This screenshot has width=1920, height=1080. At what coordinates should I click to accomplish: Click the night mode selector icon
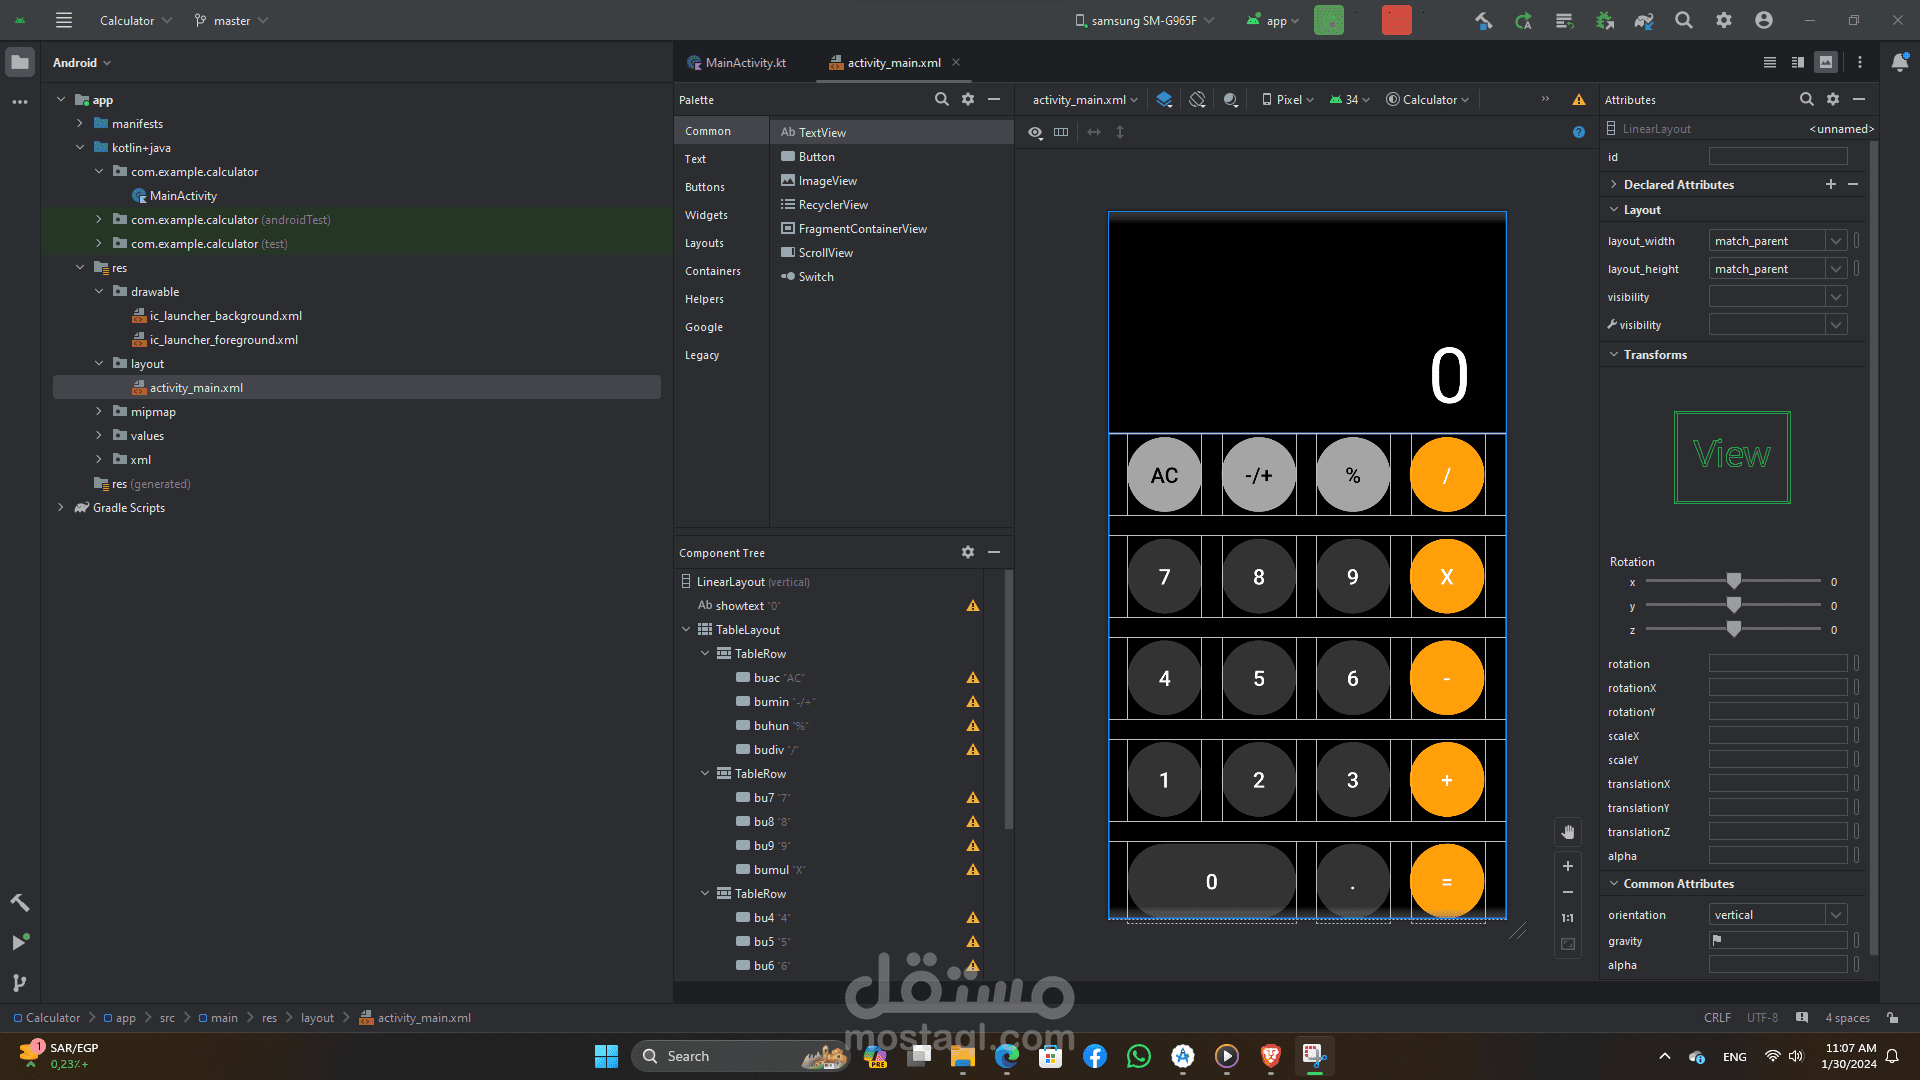click(1231, 99)
